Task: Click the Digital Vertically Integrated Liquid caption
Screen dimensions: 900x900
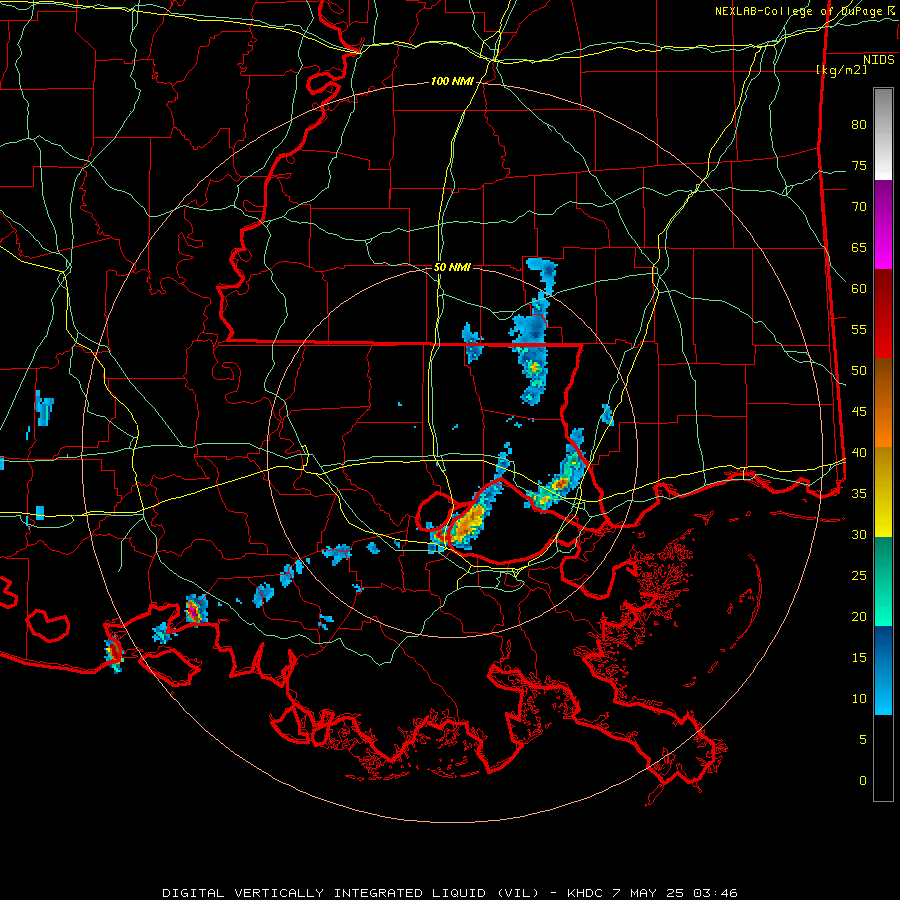Action: 449,893
